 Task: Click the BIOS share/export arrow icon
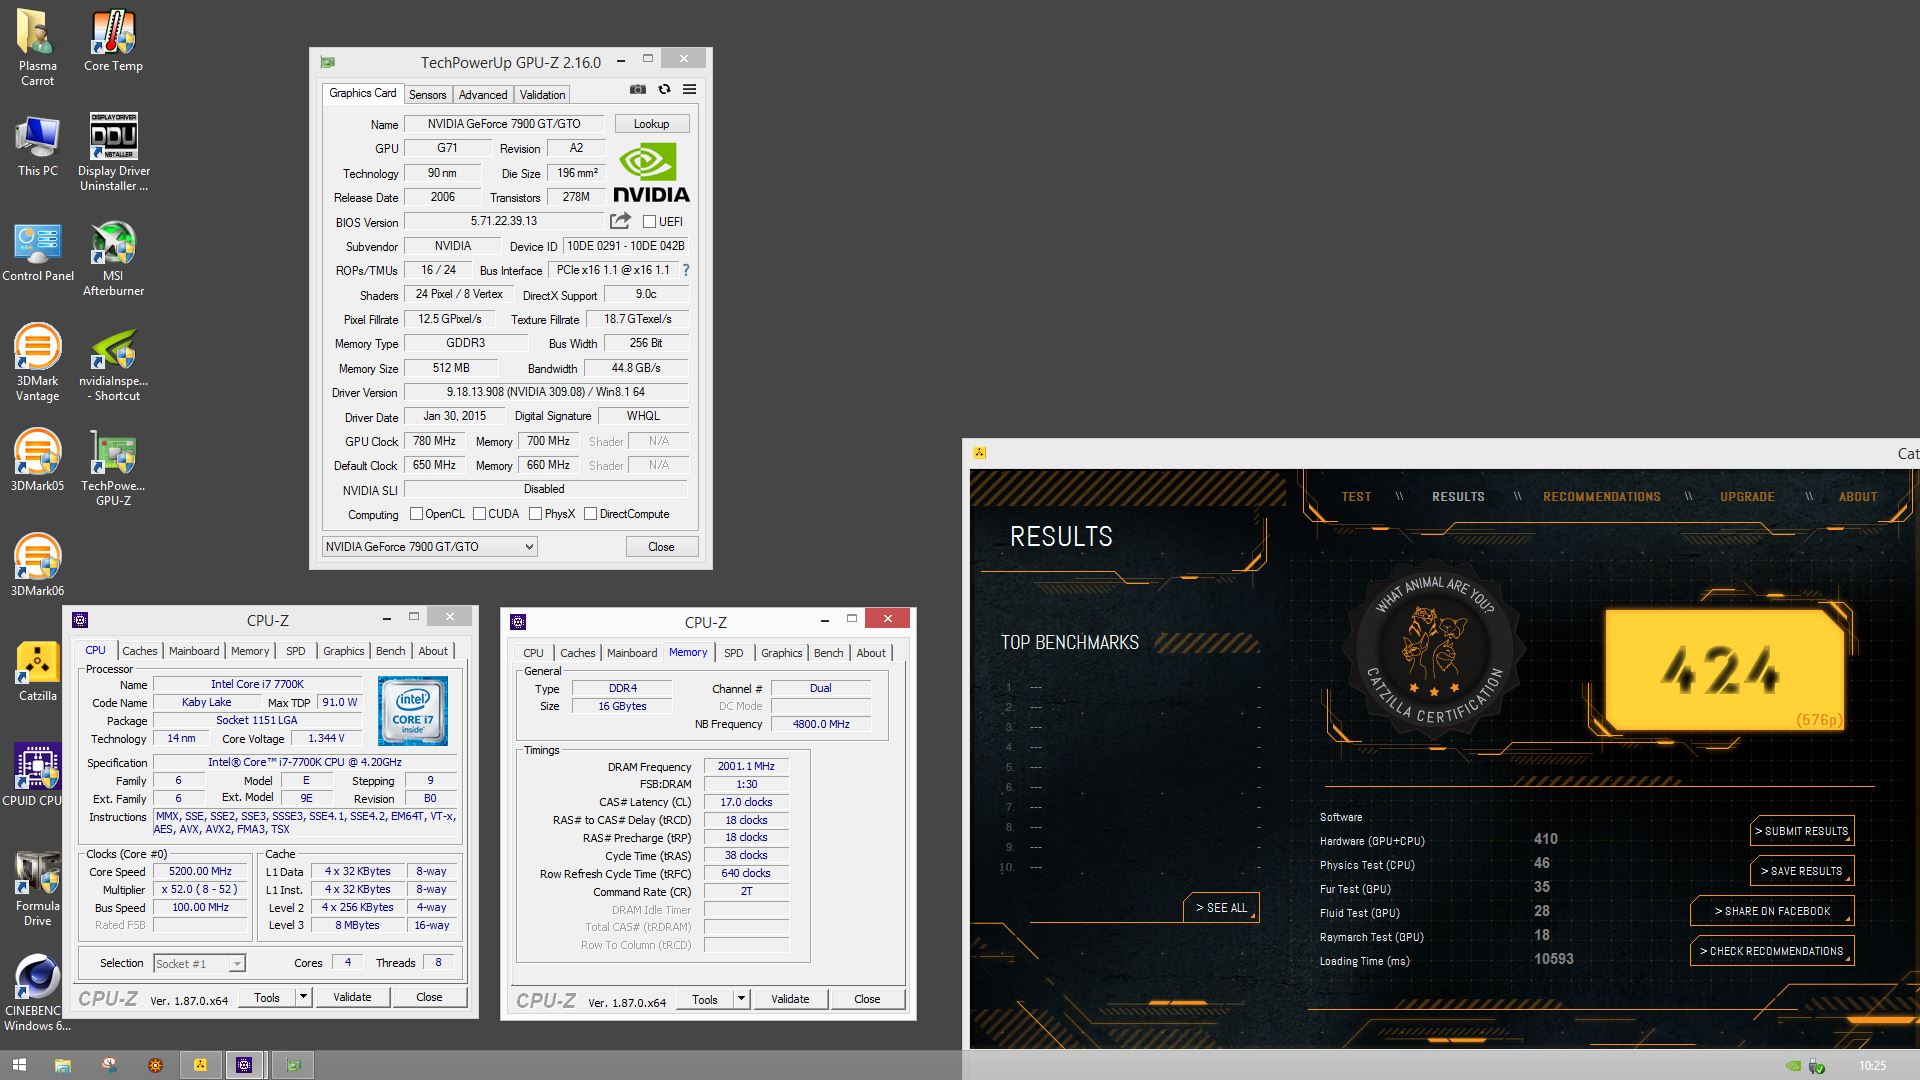pos(620,221)
